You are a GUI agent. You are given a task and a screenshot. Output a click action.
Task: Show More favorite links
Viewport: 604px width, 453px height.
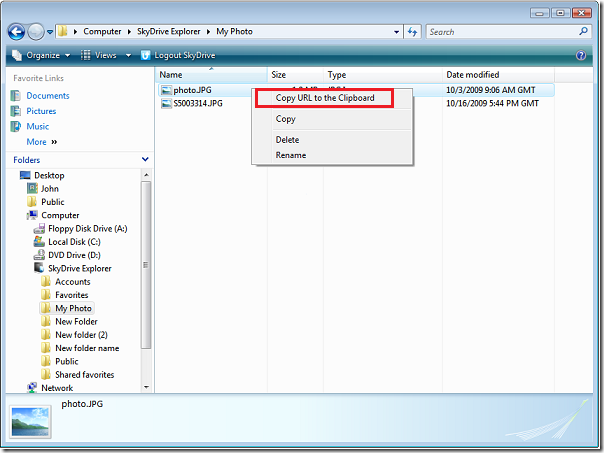(42, 142)
